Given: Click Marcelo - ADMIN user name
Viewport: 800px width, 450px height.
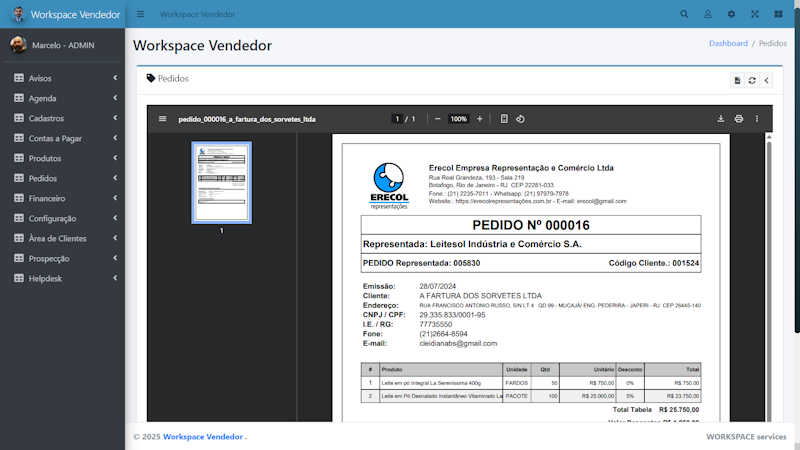Looking at the screenshot, I should click(63, 45).
